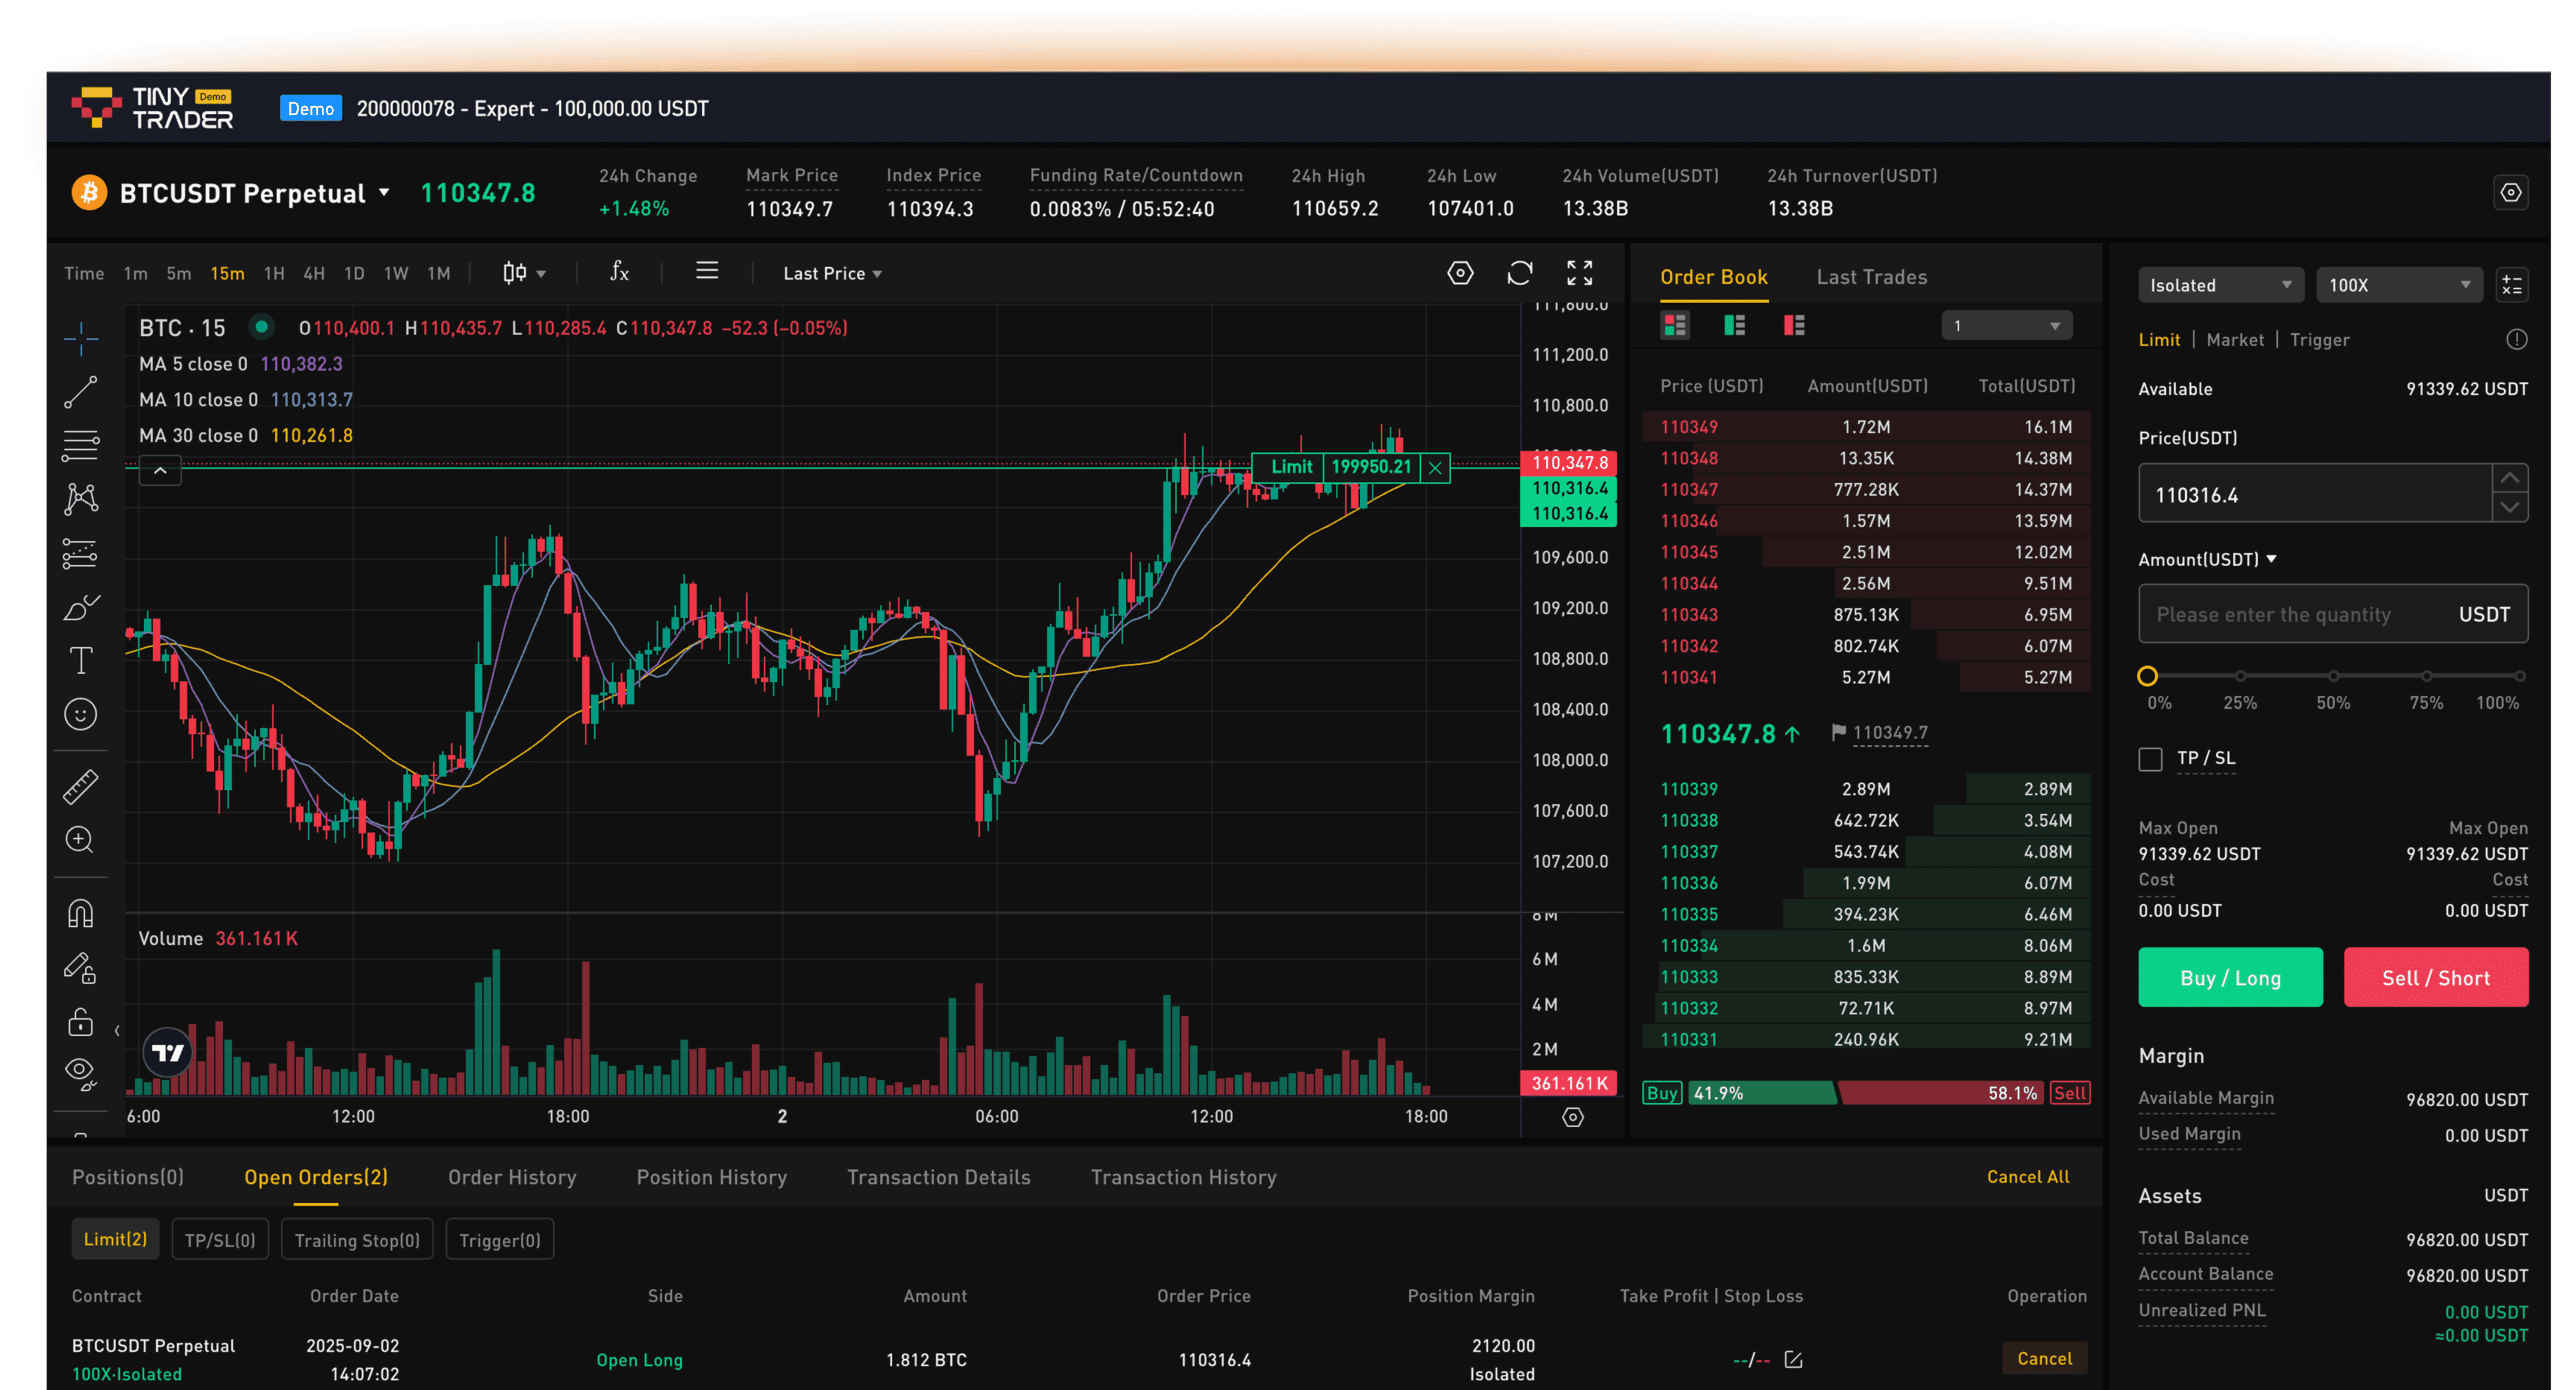Lock all drawings with the padlock icon
The height and width of the screenshot is (1390, 2560).
81,1021
